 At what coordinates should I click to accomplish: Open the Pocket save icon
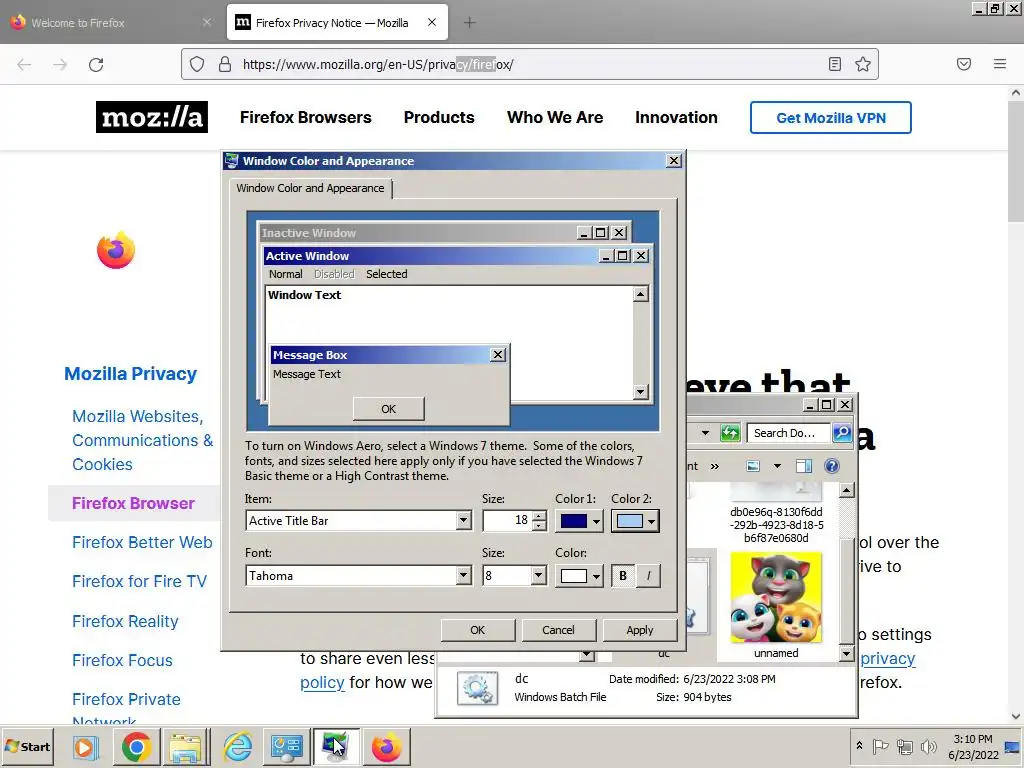coord(964,64)
